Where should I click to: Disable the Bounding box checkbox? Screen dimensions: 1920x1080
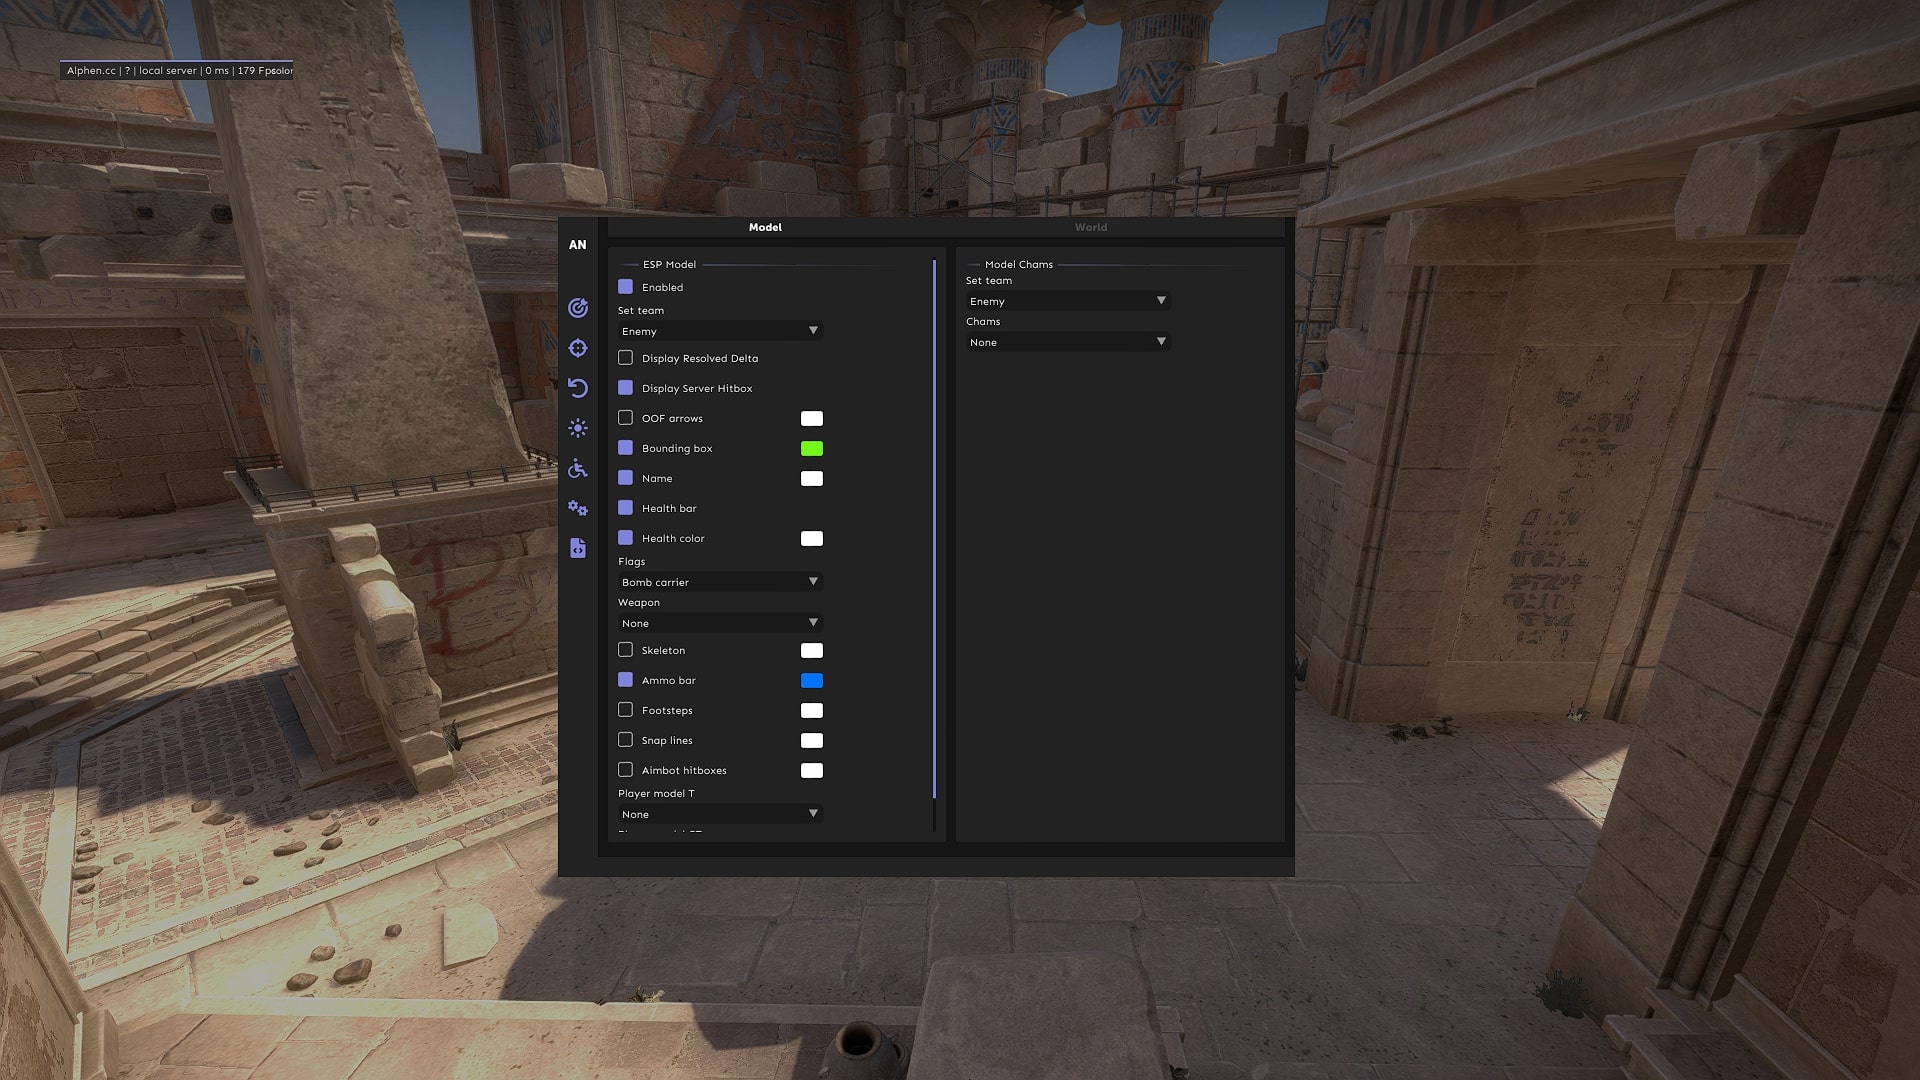(x=626, y=448)
